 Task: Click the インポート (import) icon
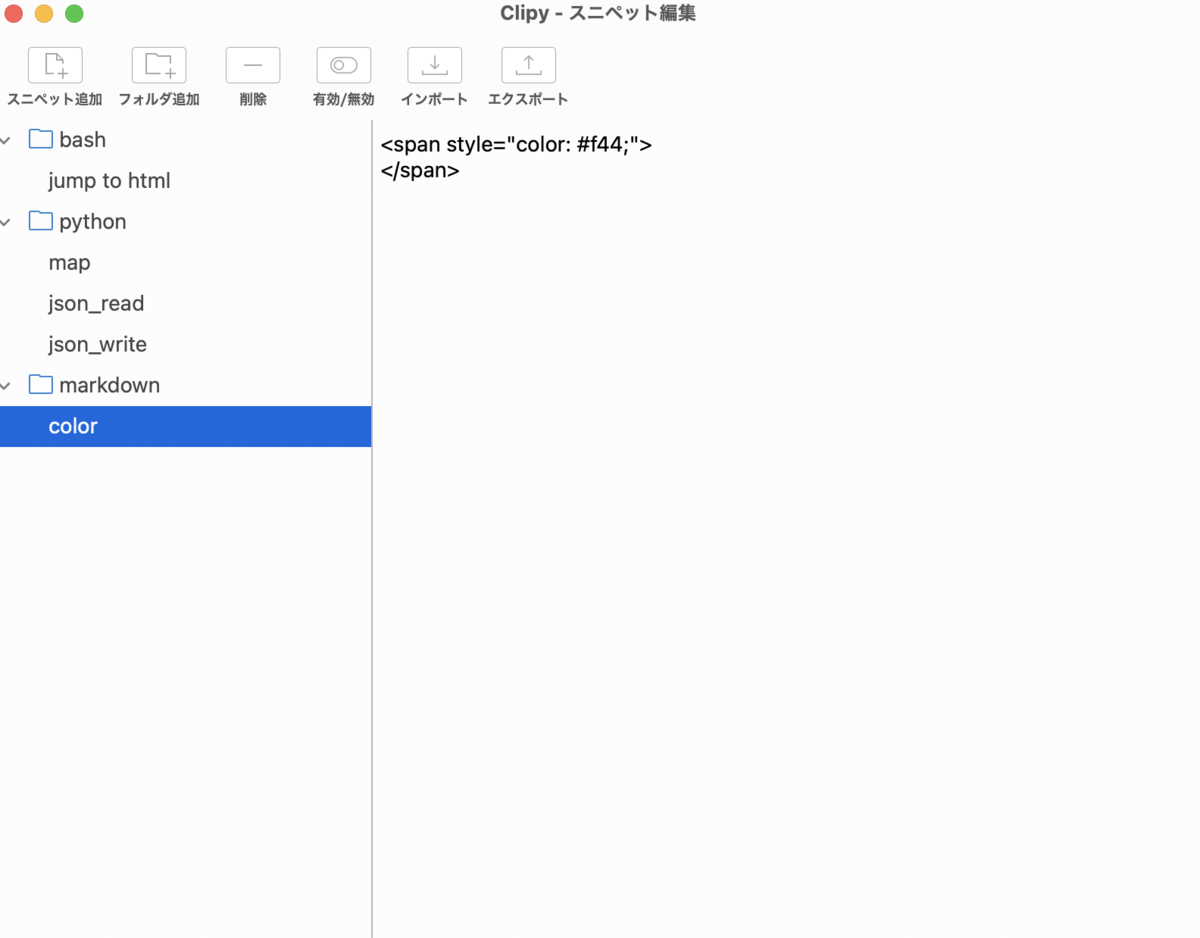click(x=434, y=64)
